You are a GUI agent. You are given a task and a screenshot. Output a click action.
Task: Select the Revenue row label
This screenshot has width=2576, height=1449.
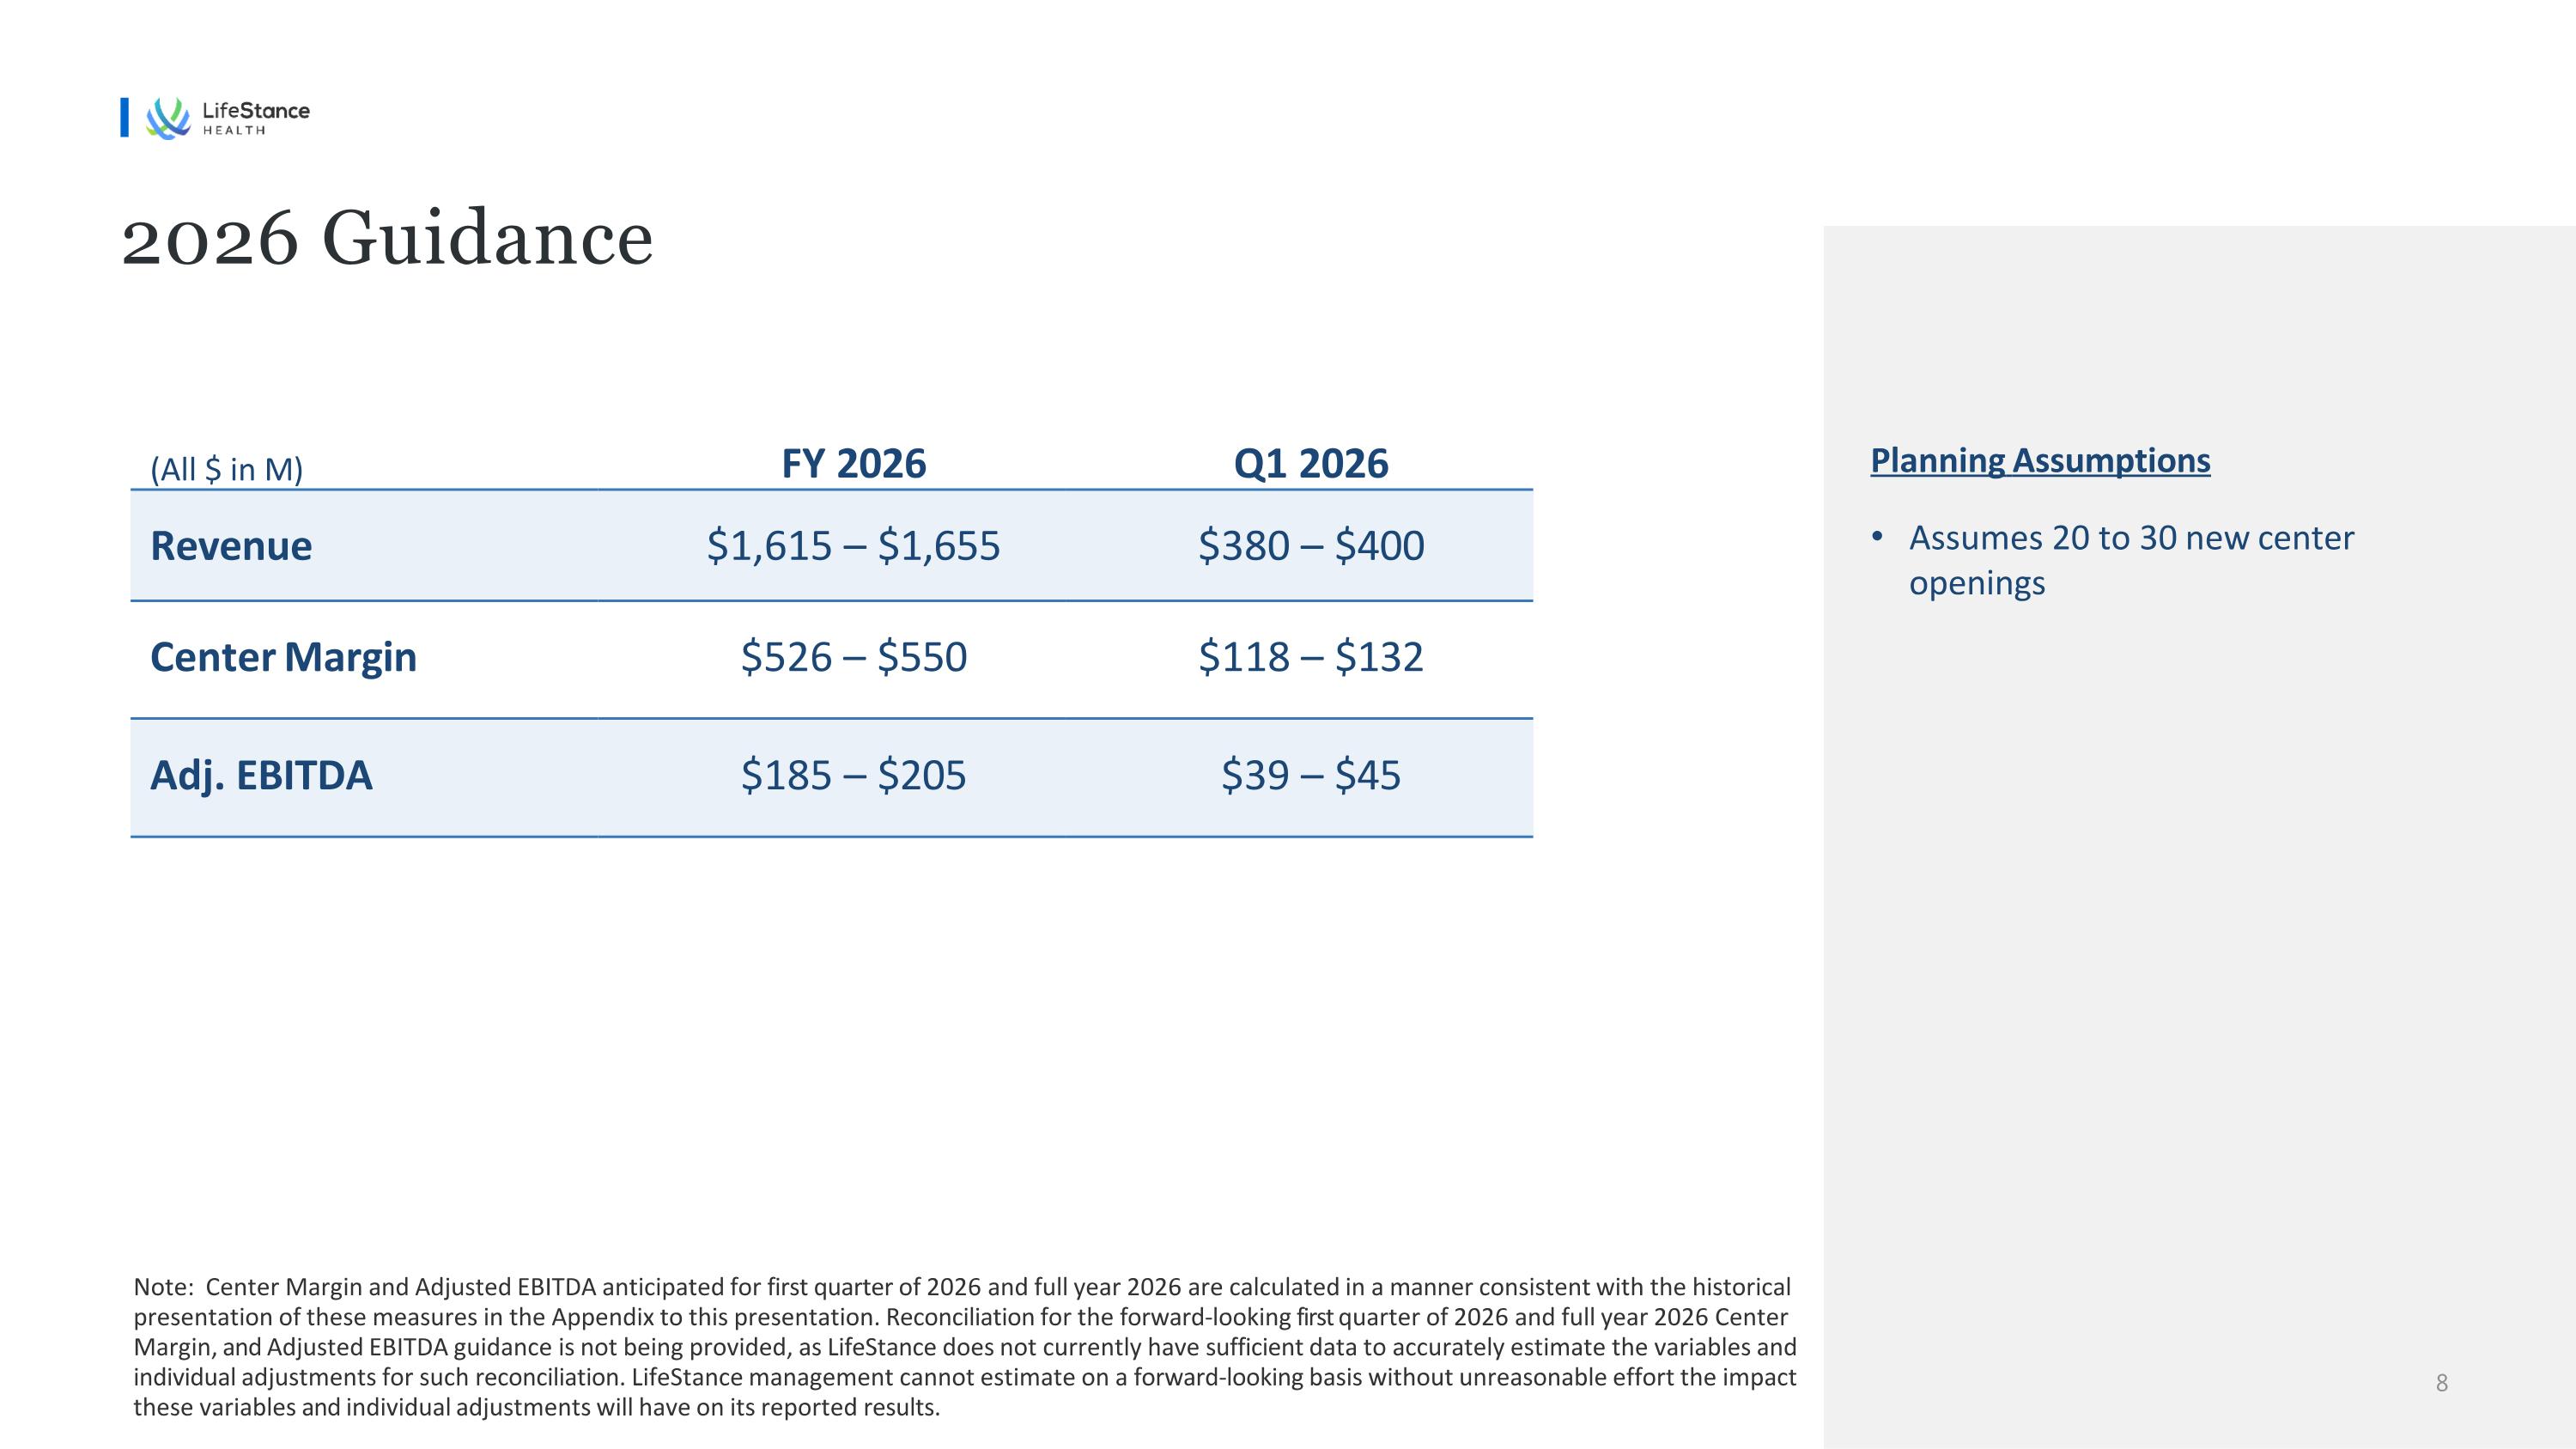click(231, 546)
